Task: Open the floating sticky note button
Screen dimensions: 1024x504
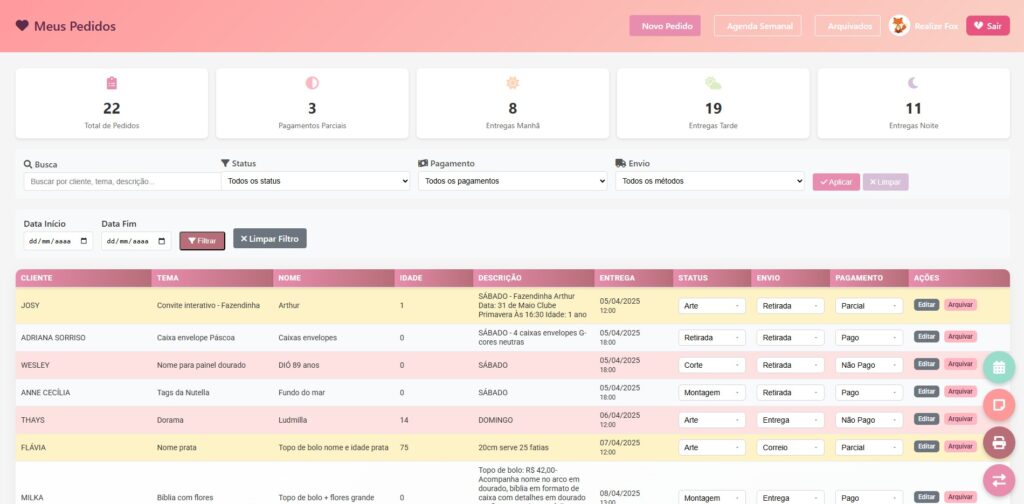Action: [x=999, y=405]
